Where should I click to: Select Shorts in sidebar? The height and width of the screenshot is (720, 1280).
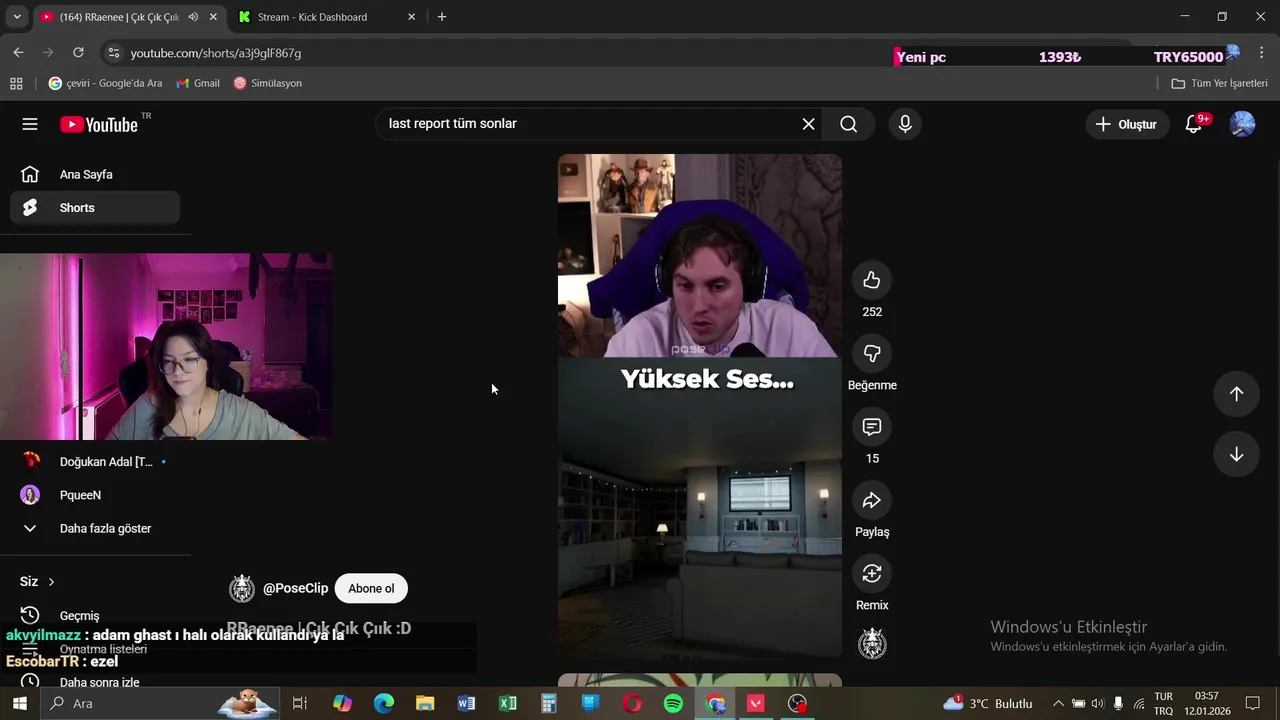pos(95,208)
